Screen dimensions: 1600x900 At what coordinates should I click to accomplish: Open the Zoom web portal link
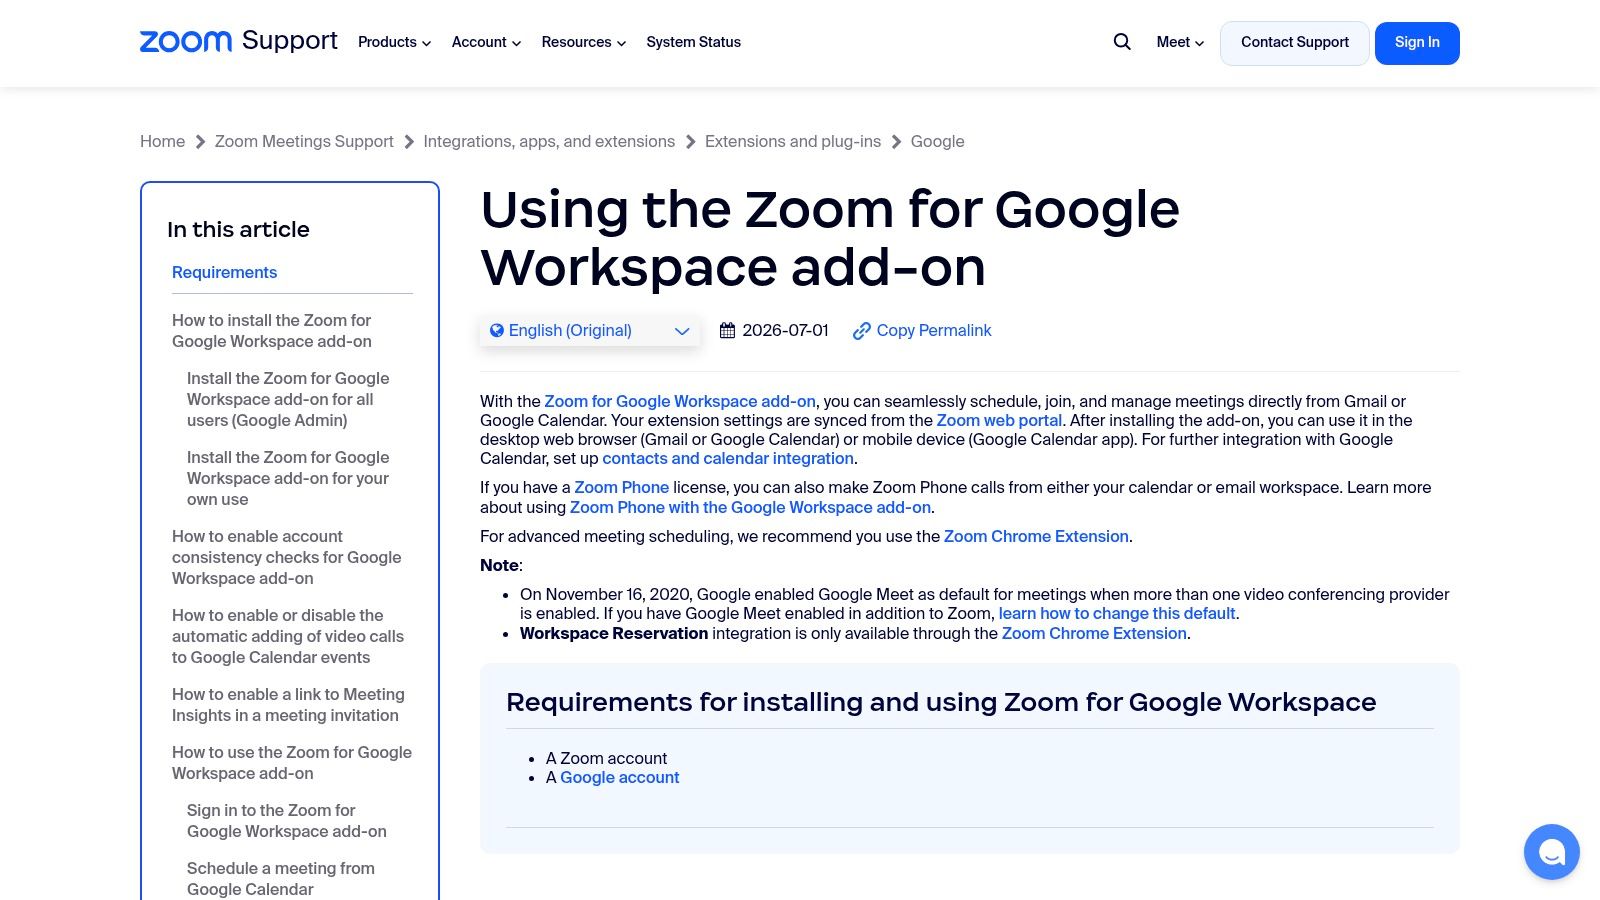(999, 420)
